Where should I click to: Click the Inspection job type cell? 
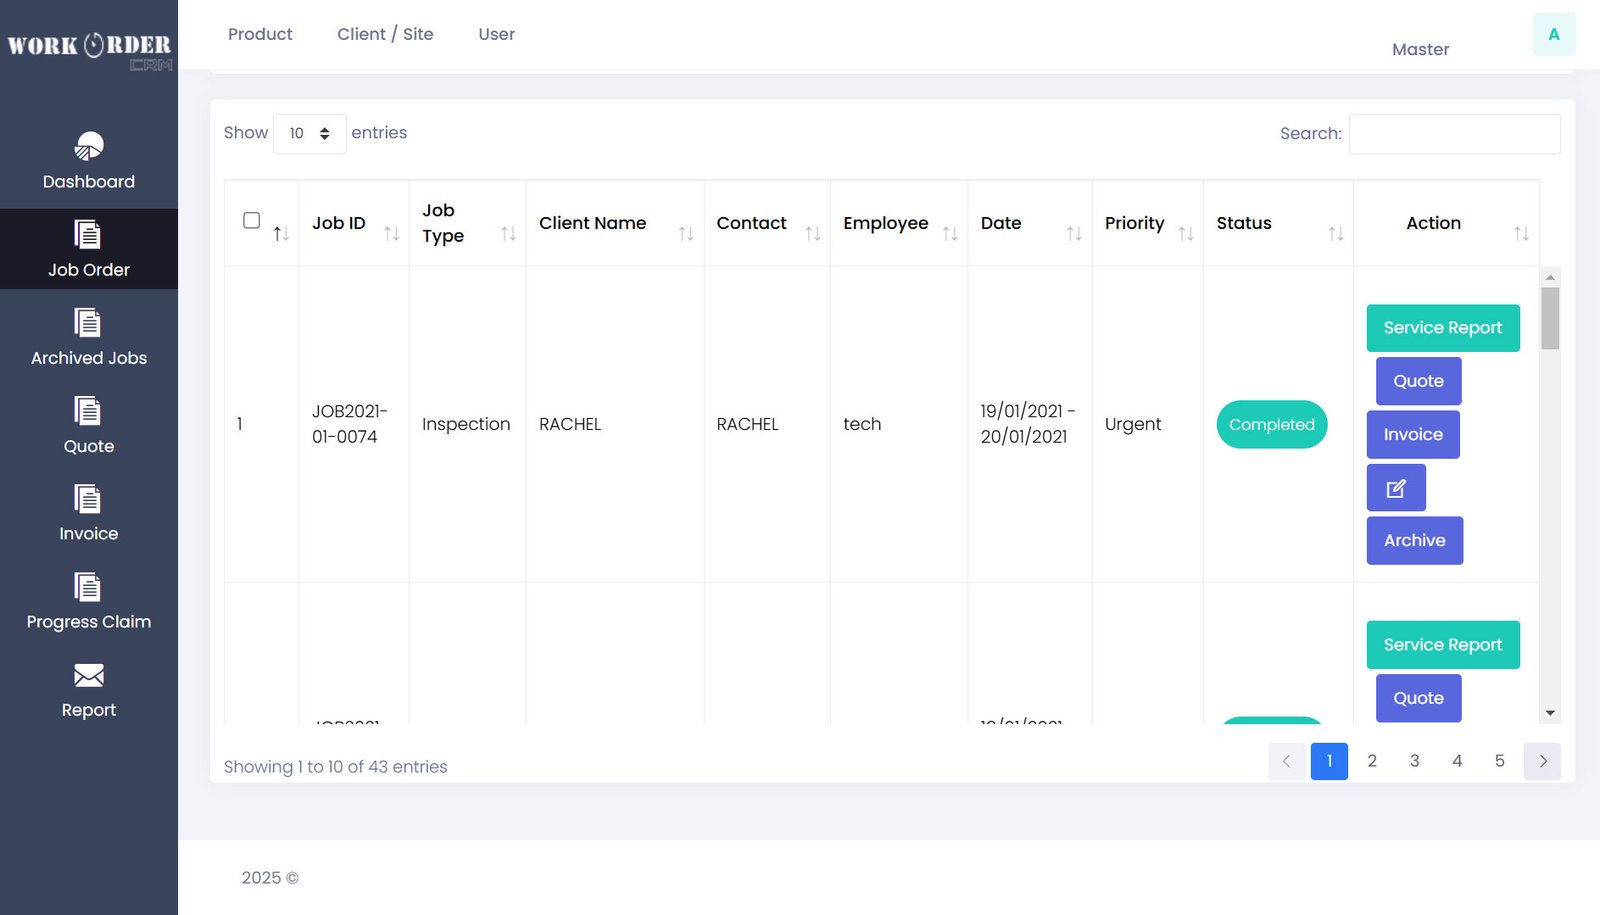466,424
